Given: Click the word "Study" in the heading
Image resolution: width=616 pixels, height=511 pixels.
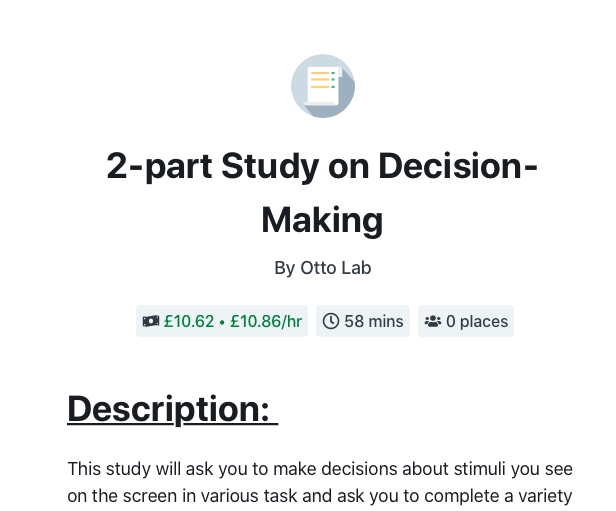Looking at the screenshot, I should [x=270, y=167].
